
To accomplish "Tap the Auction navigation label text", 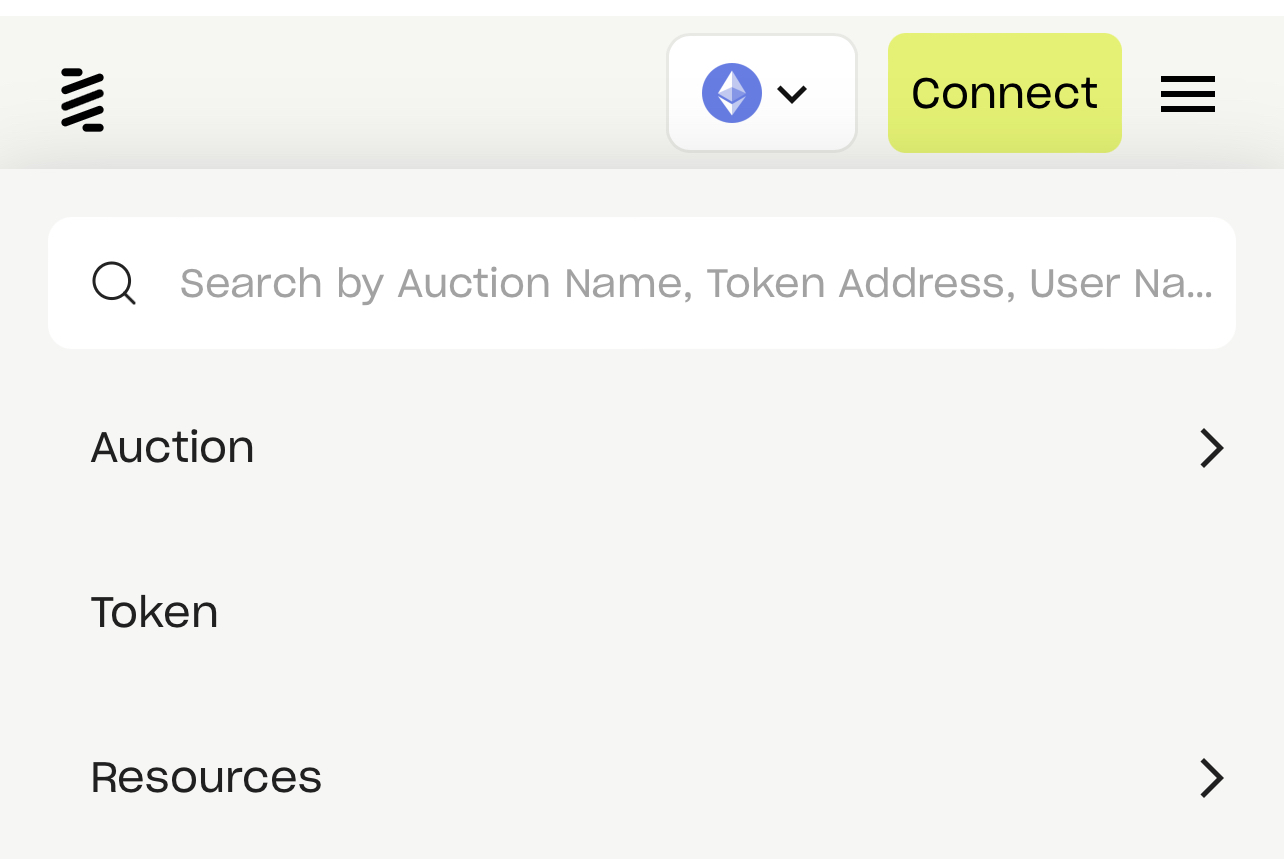I will pos(172,447).
